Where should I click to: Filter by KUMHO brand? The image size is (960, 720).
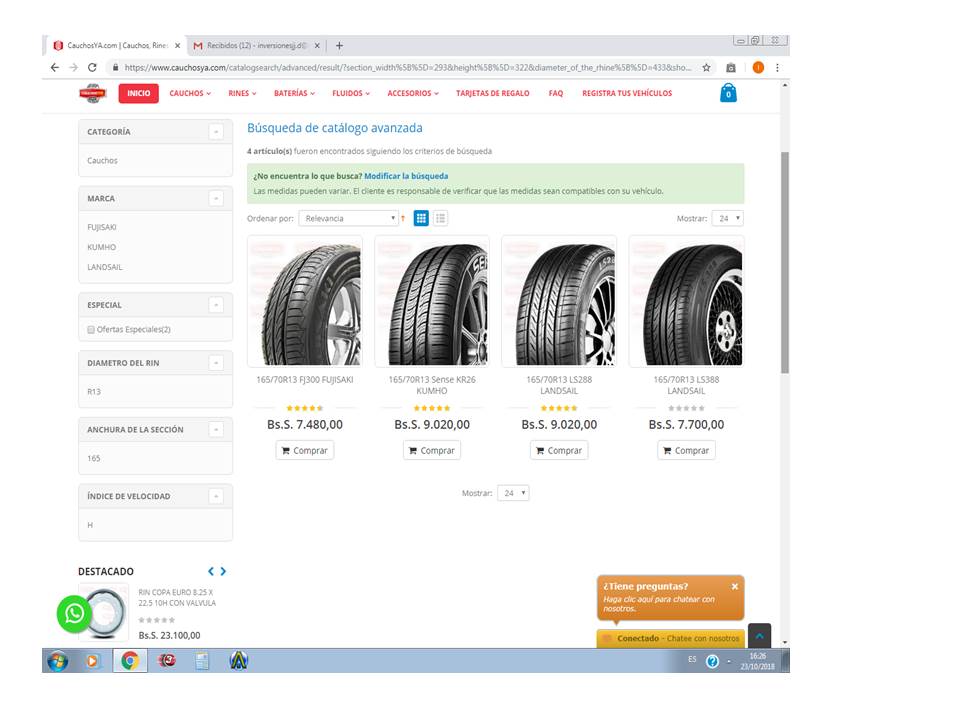pyautogui.click(x=102, y=247)
